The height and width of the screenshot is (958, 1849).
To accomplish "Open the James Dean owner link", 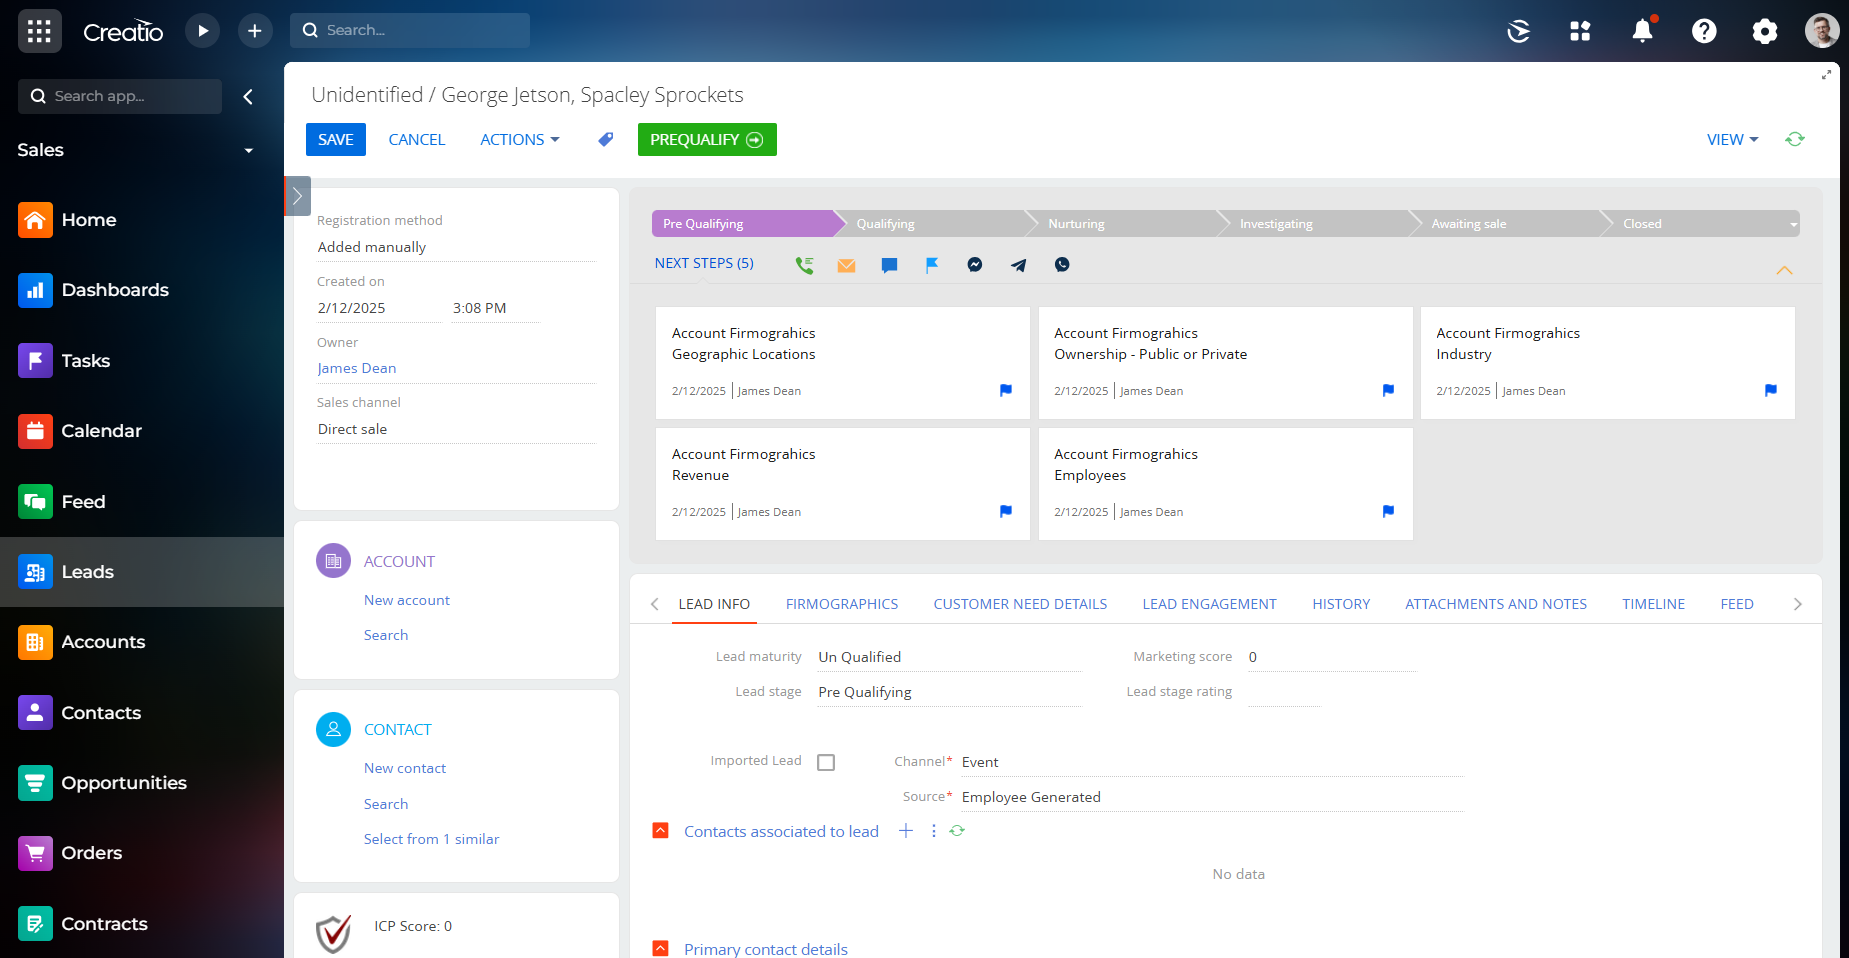I will coord(357,368).
